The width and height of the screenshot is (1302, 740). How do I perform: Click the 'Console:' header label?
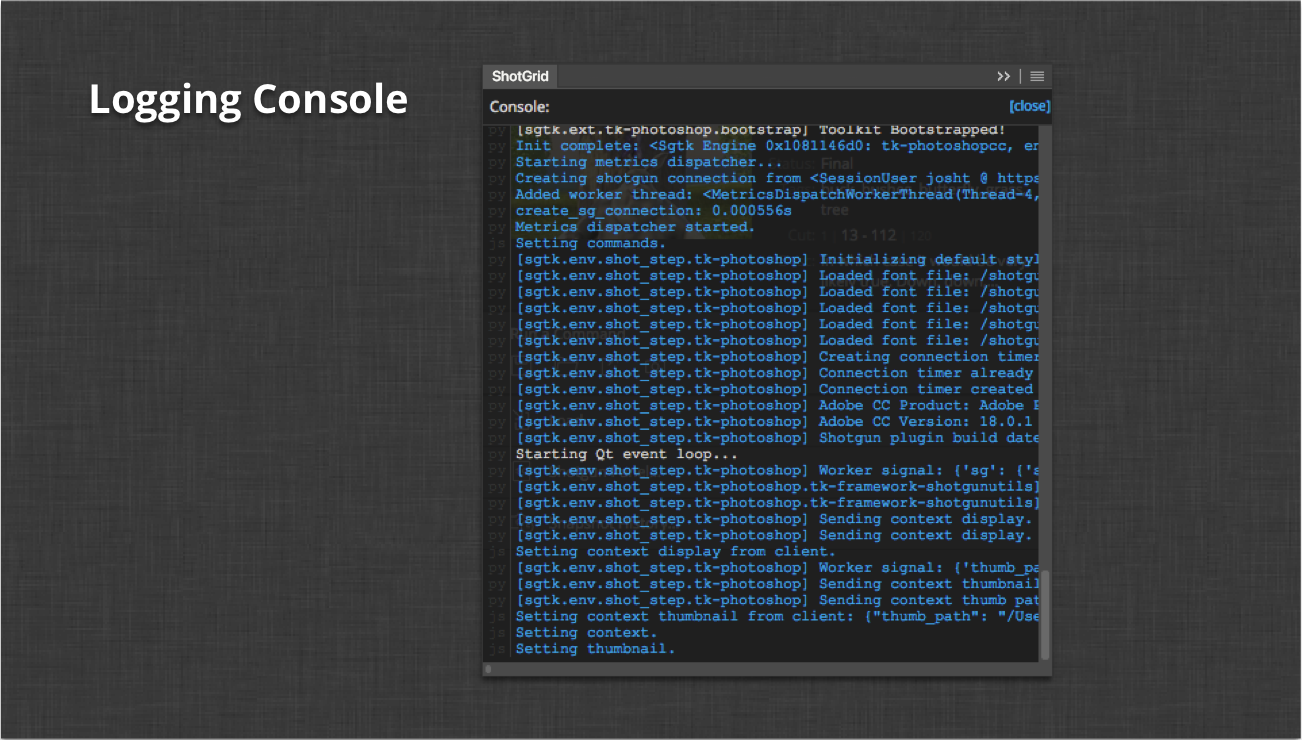click(x=519, y=107)
